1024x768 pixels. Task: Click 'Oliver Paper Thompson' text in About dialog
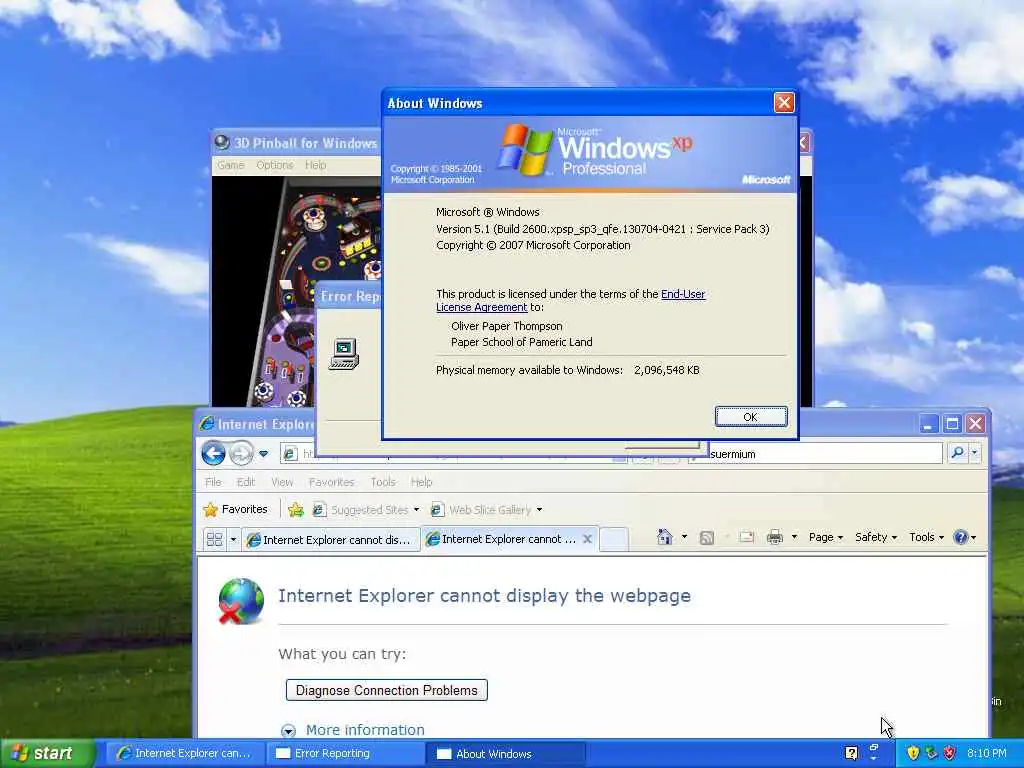point(507,326)
